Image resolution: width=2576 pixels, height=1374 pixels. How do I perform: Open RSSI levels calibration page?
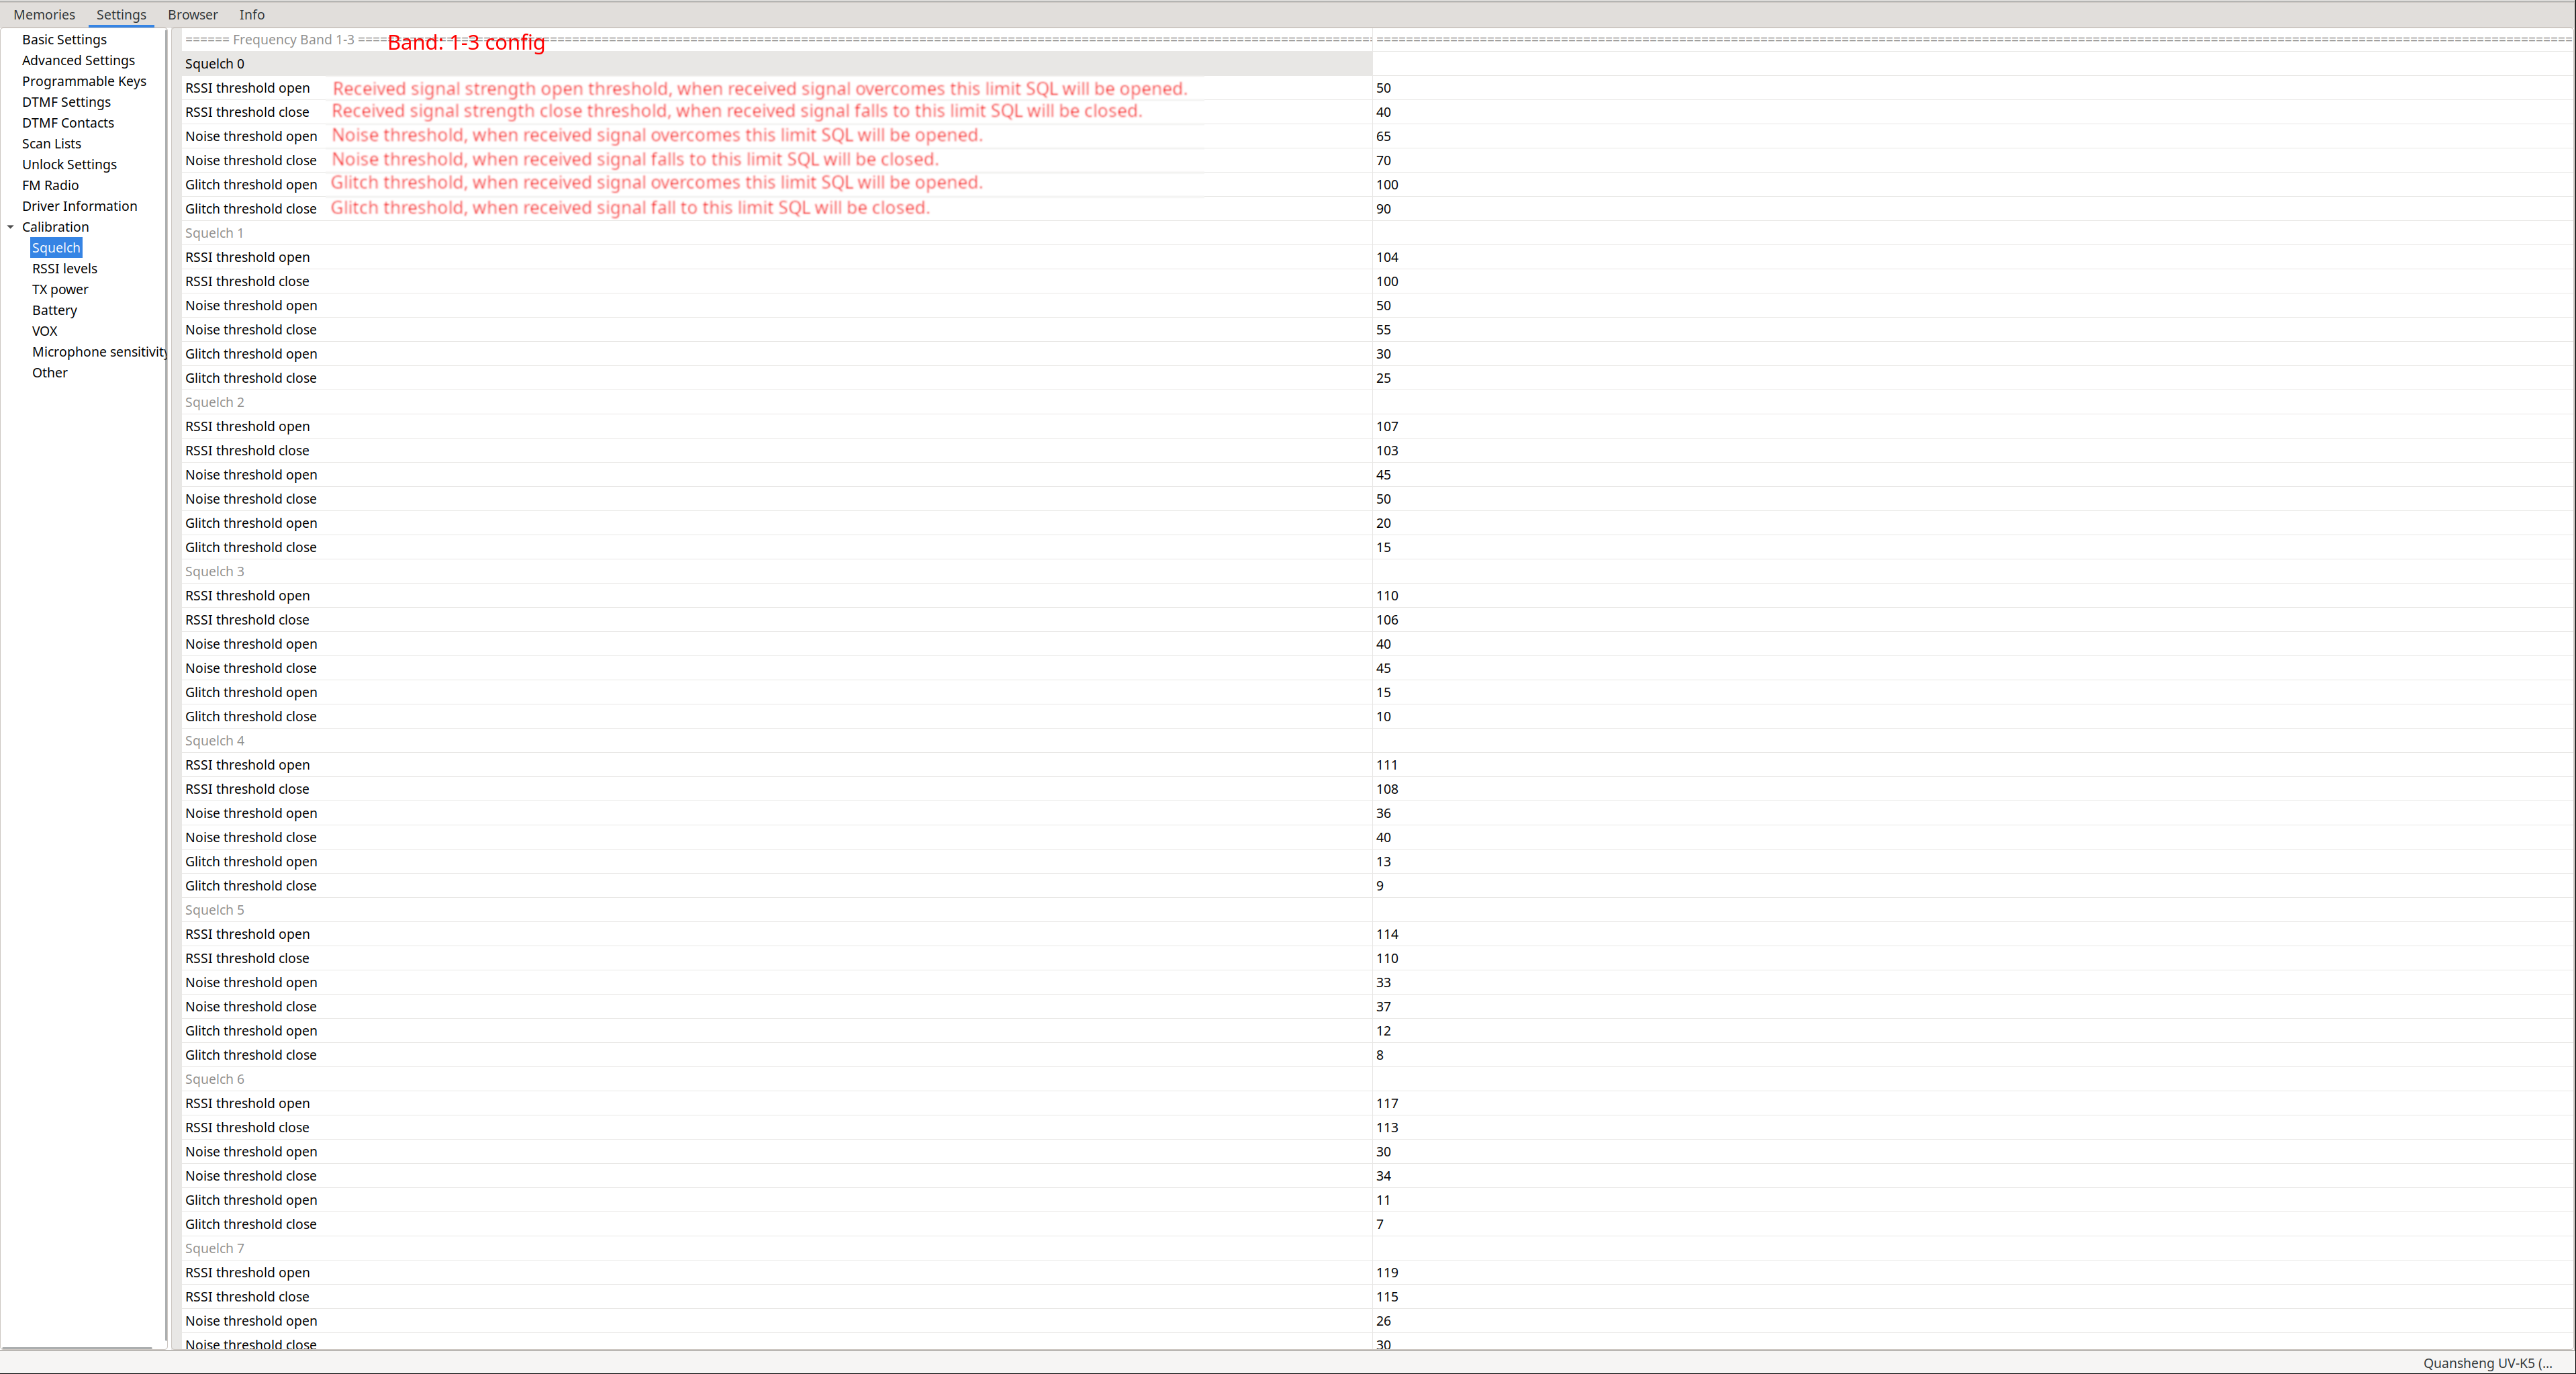64,268
